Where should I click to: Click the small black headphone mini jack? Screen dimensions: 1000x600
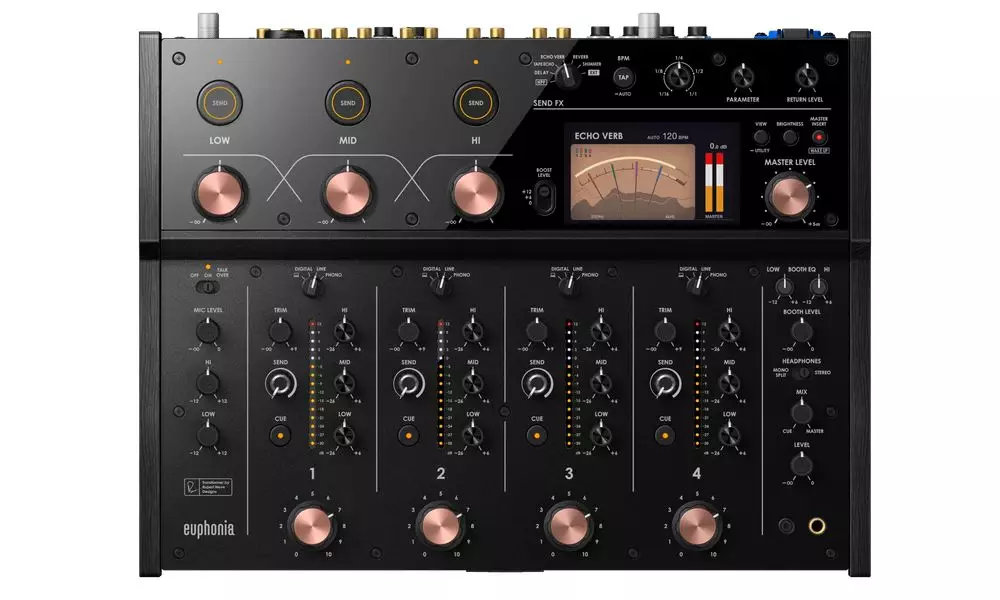pyautogui.click(x=786, y=526)
